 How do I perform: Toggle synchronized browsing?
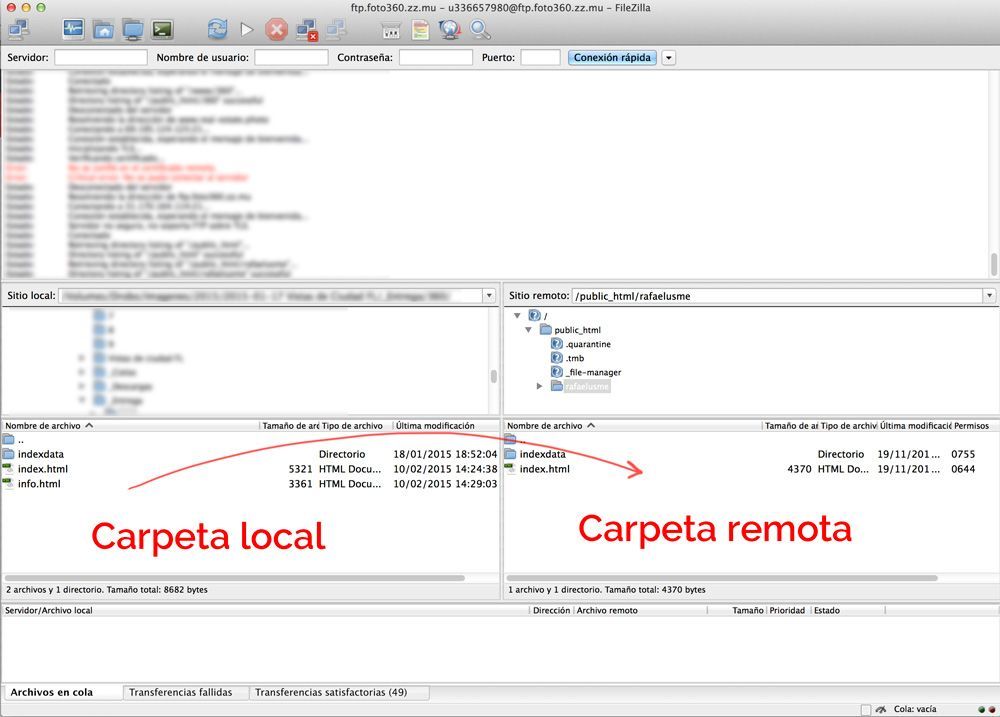tap(450, 29)
